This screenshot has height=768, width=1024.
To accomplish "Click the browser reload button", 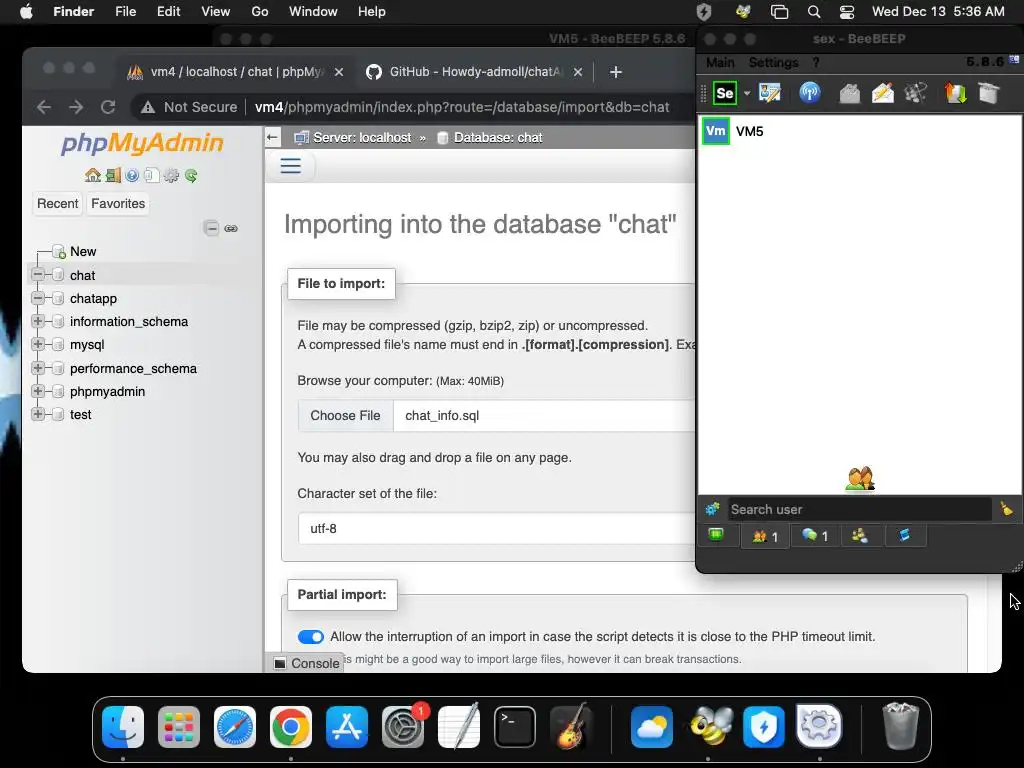I will (x=108, y=106).
